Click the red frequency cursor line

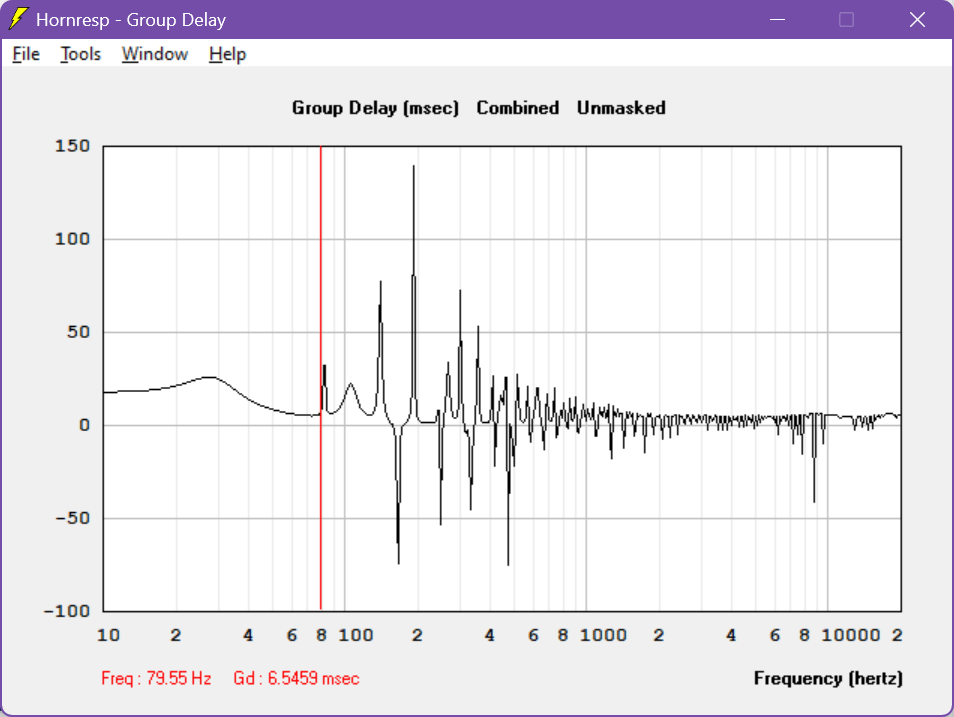click(x=321, y=377)
